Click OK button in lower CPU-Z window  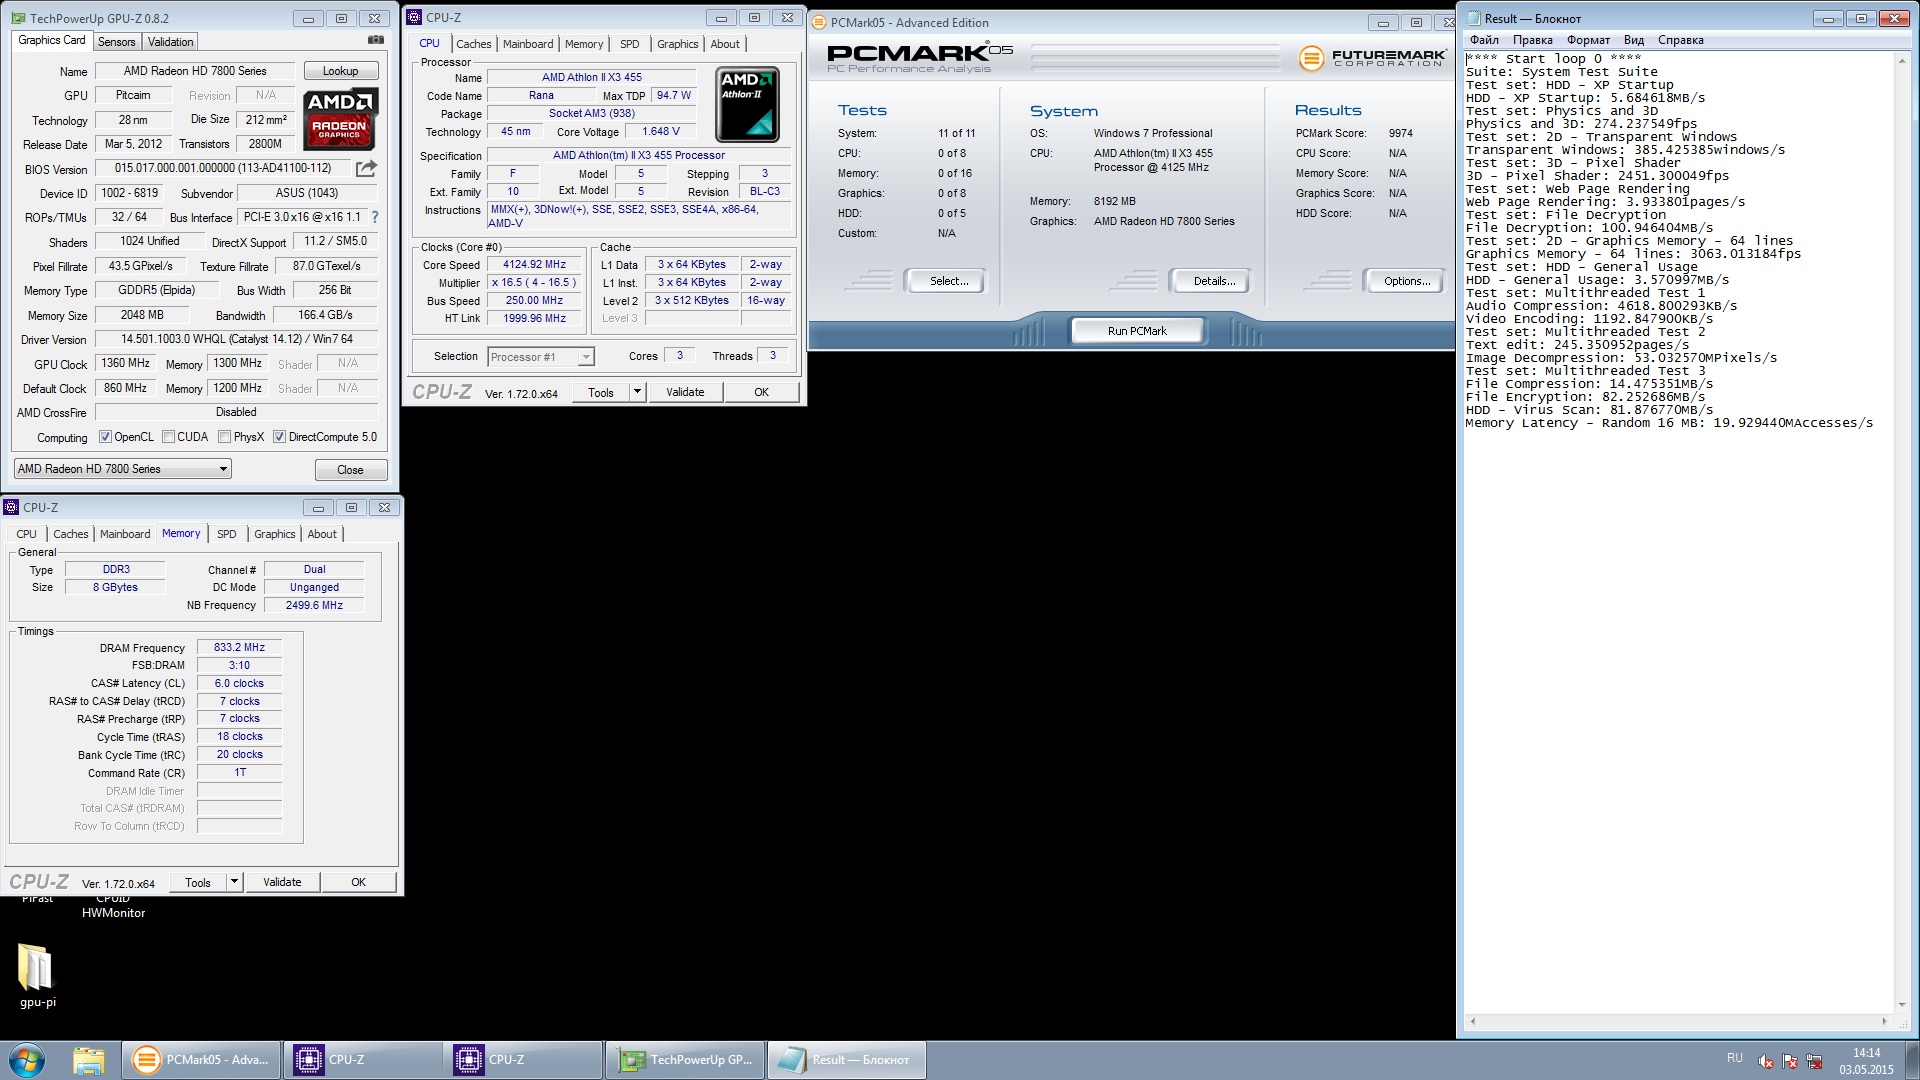358,882
